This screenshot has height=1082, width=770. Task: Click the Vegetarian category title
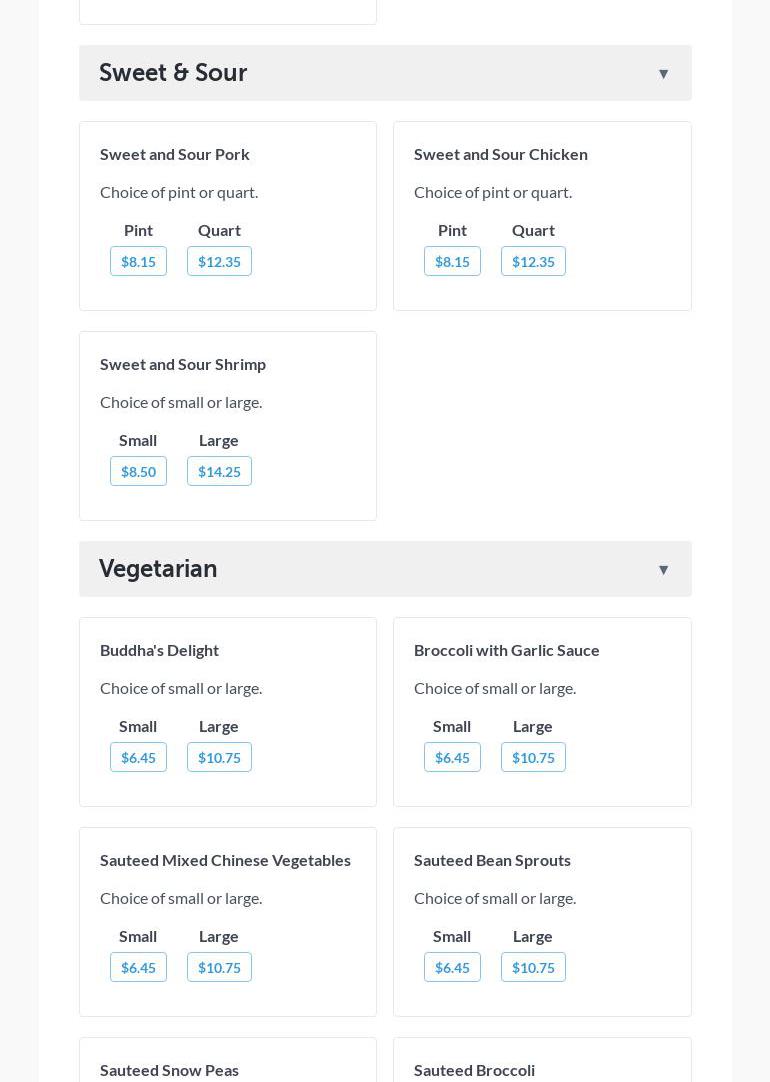(x=158, y=569)
